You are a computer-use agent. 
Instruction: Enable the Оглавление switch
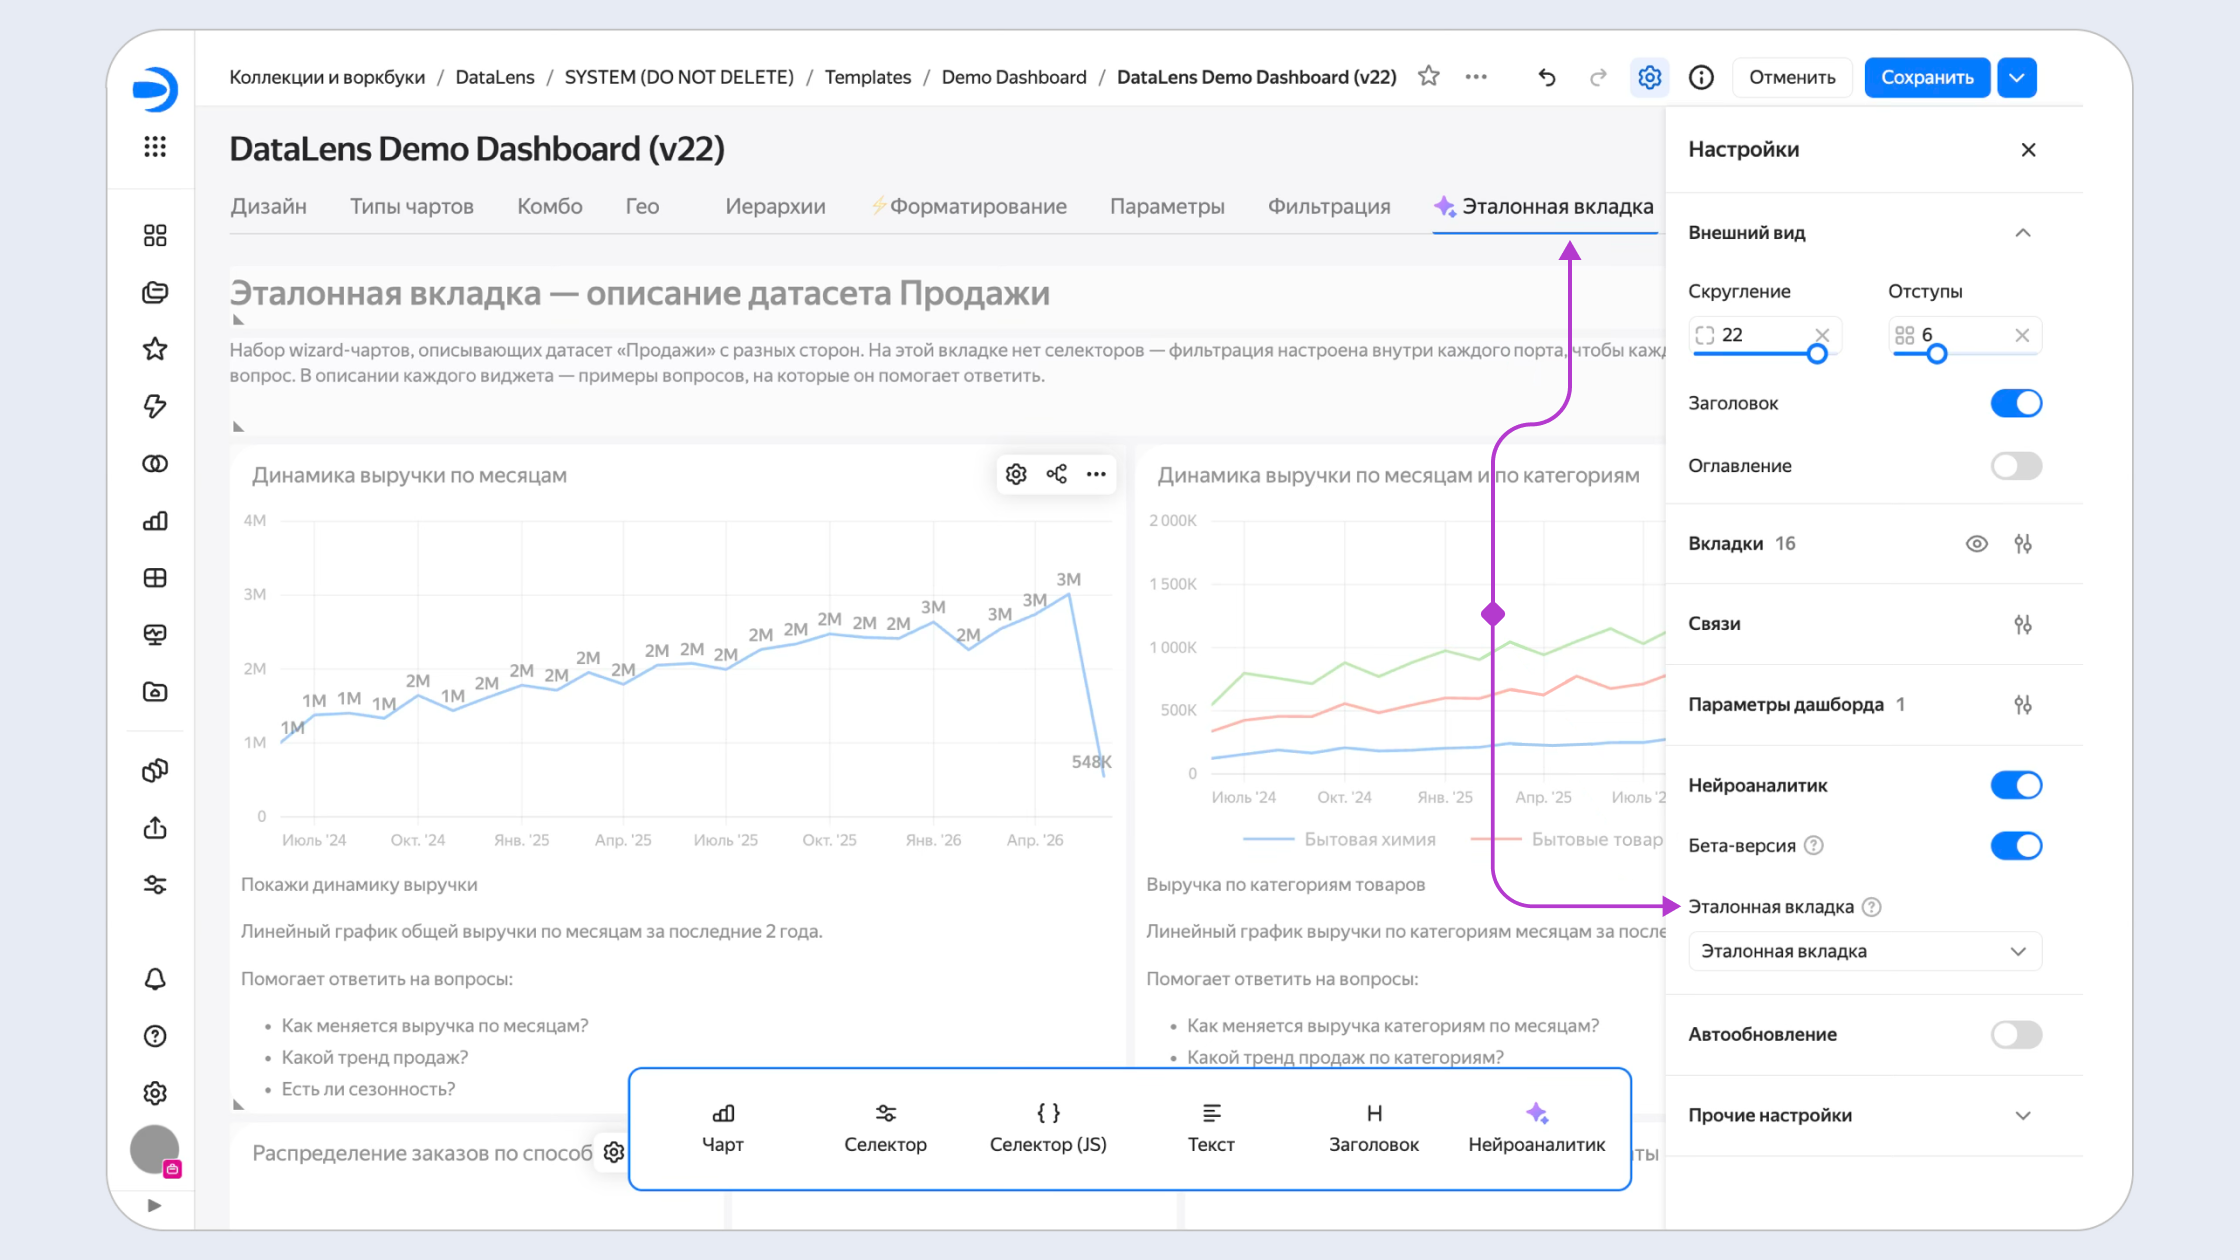[x=2016, y=466]
